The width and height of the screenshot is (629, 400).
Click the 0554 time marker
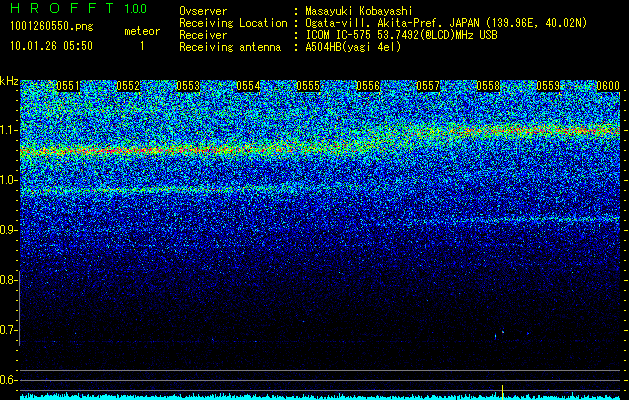point(248,86)
